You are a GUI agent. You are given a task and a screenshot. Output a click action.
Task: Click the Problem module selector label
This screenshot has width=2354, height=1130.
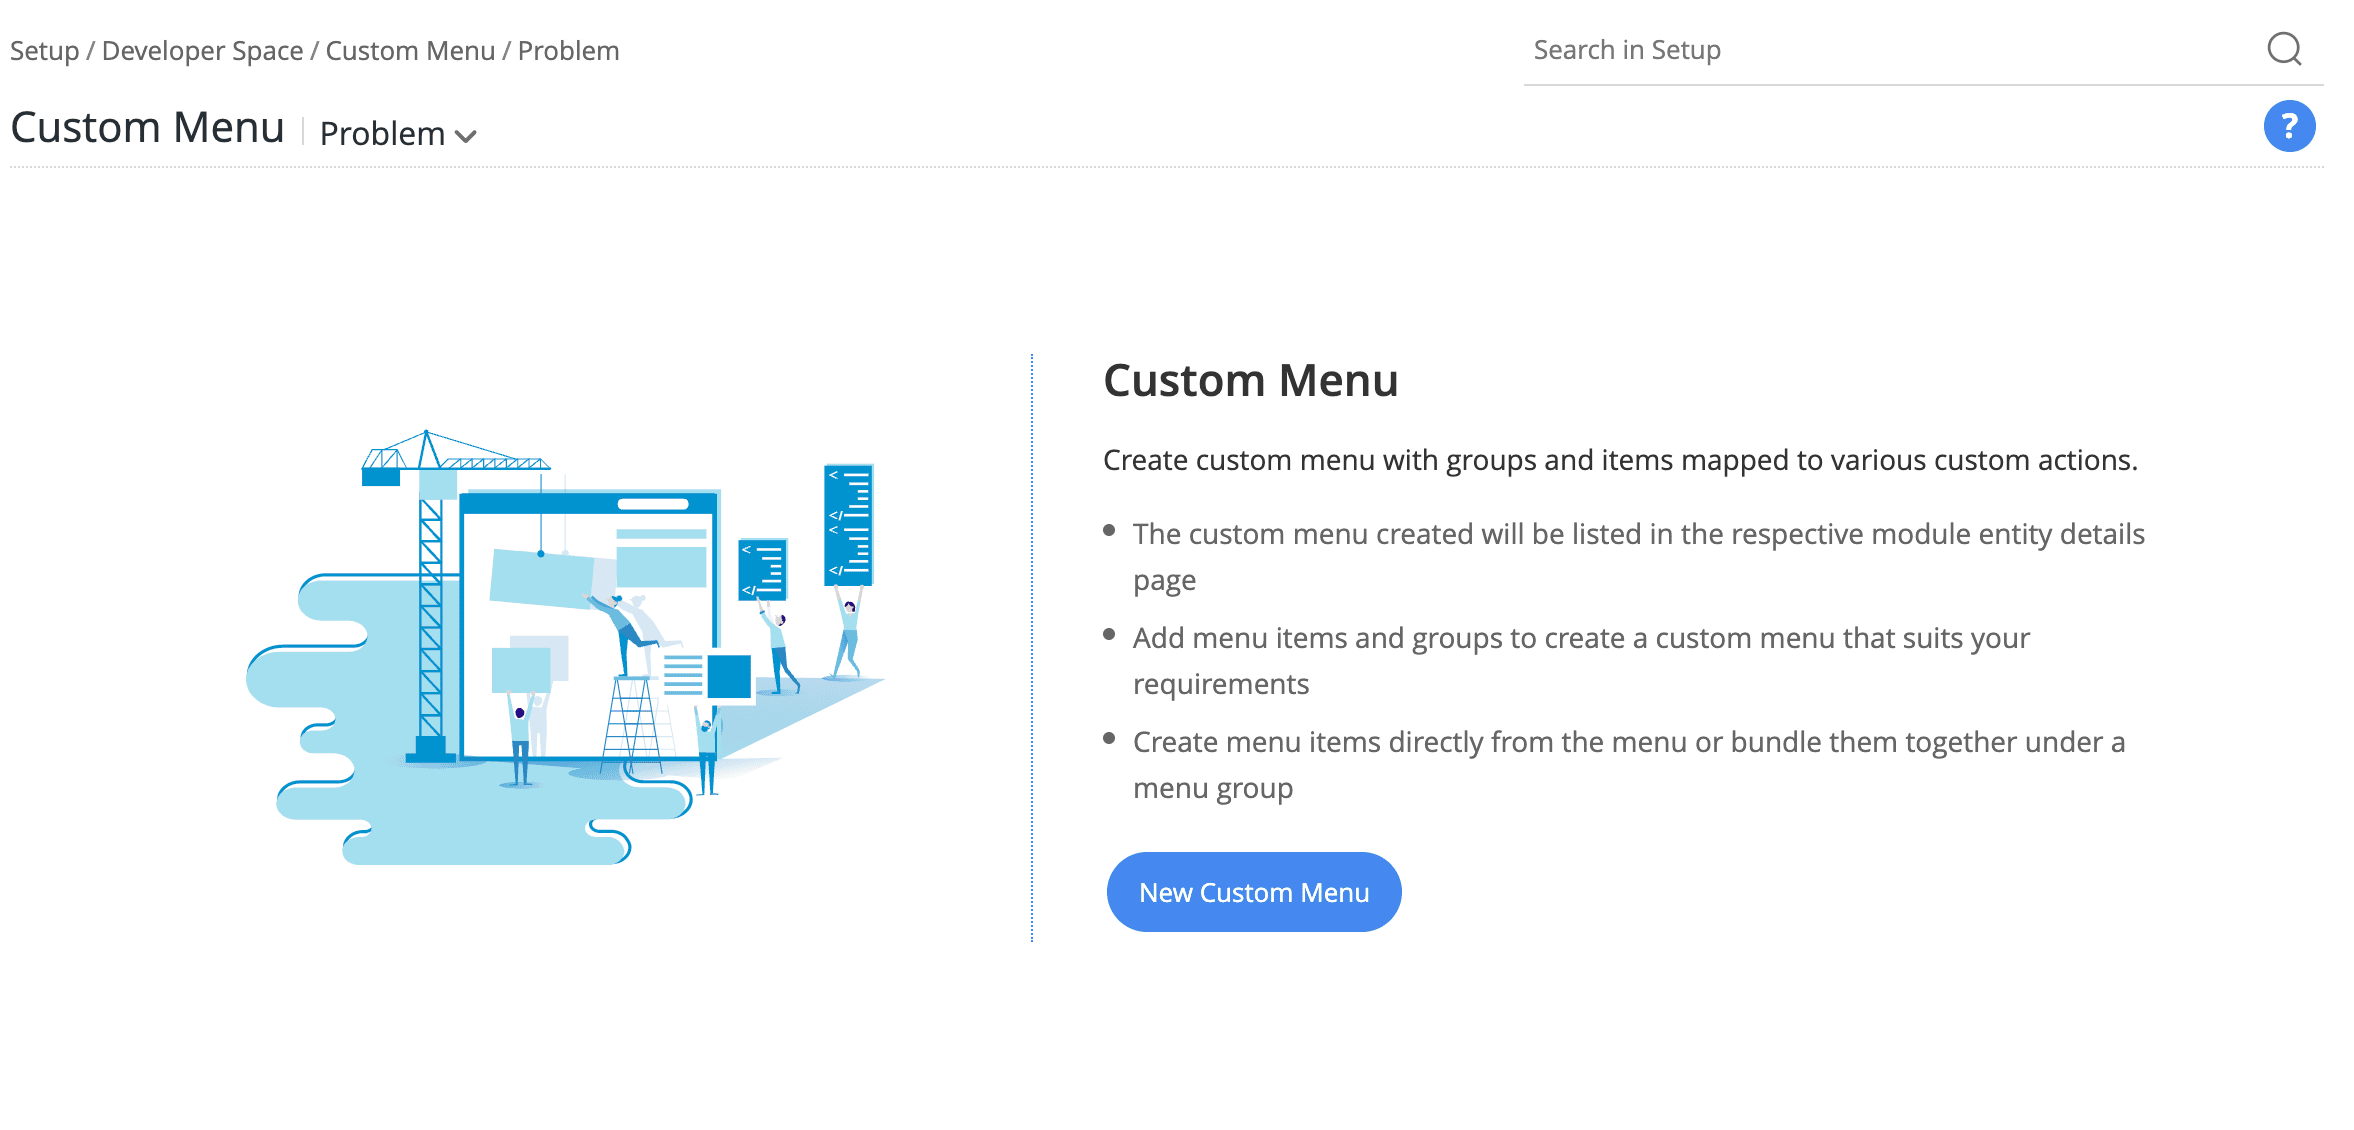(x=382, y=133)
